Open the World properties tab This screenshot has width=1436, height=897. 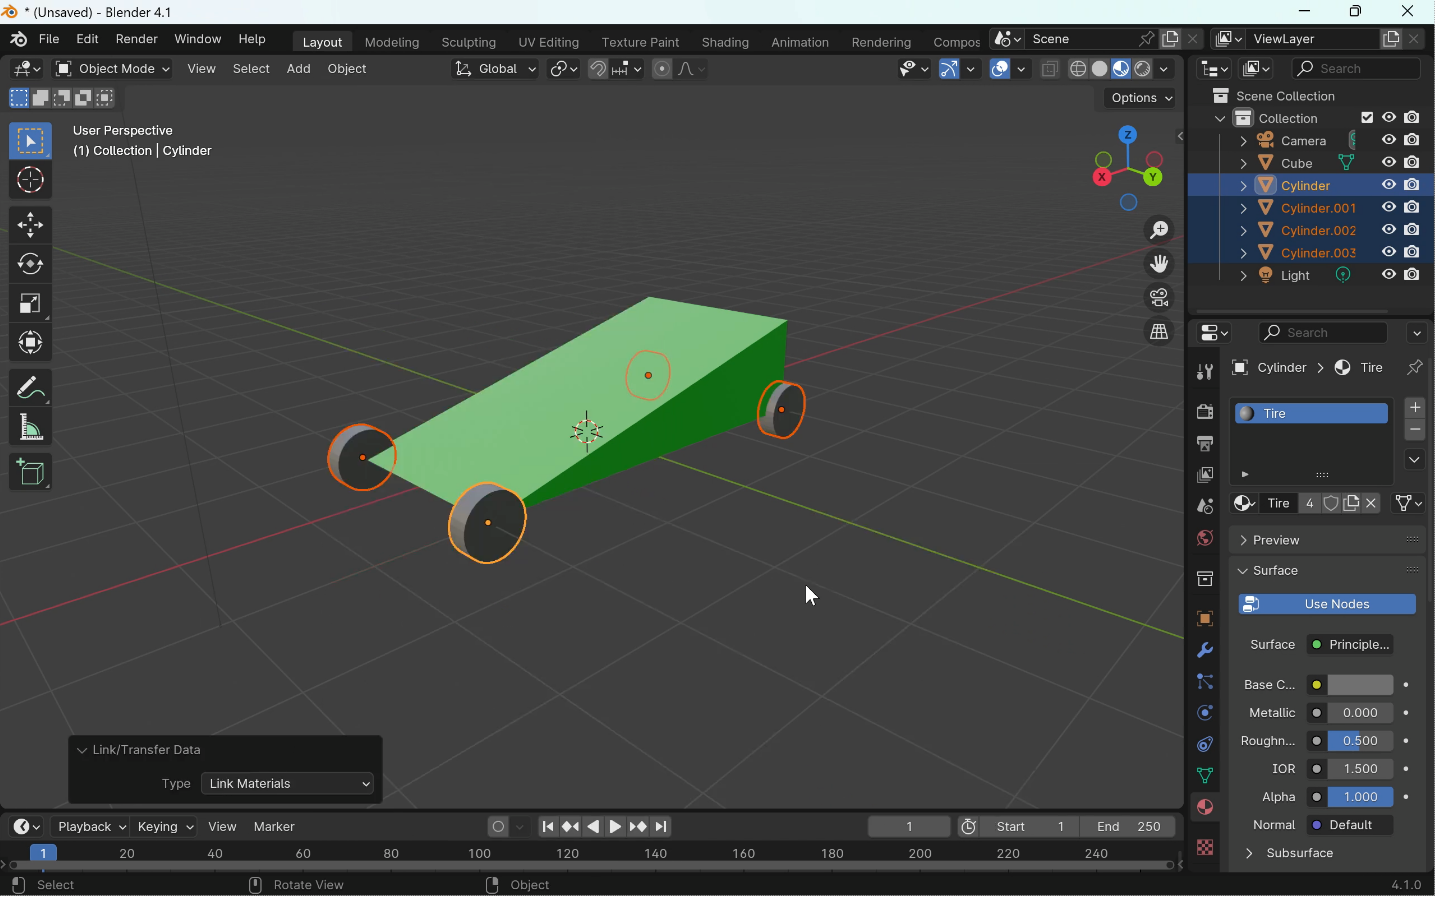1206,539
